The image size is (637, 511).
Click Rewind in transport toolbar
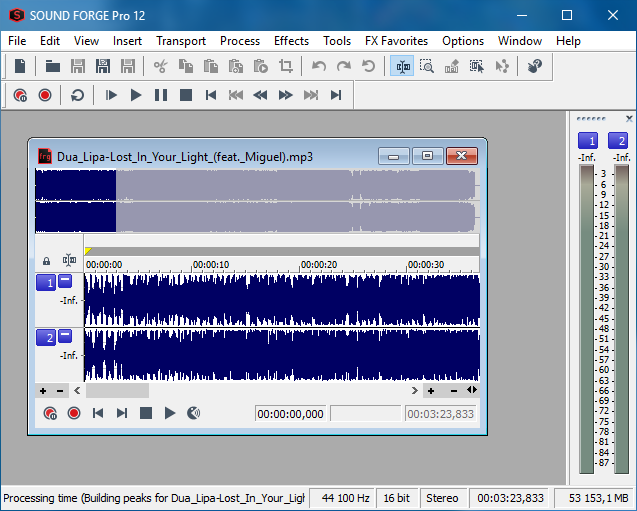[260, 95]
